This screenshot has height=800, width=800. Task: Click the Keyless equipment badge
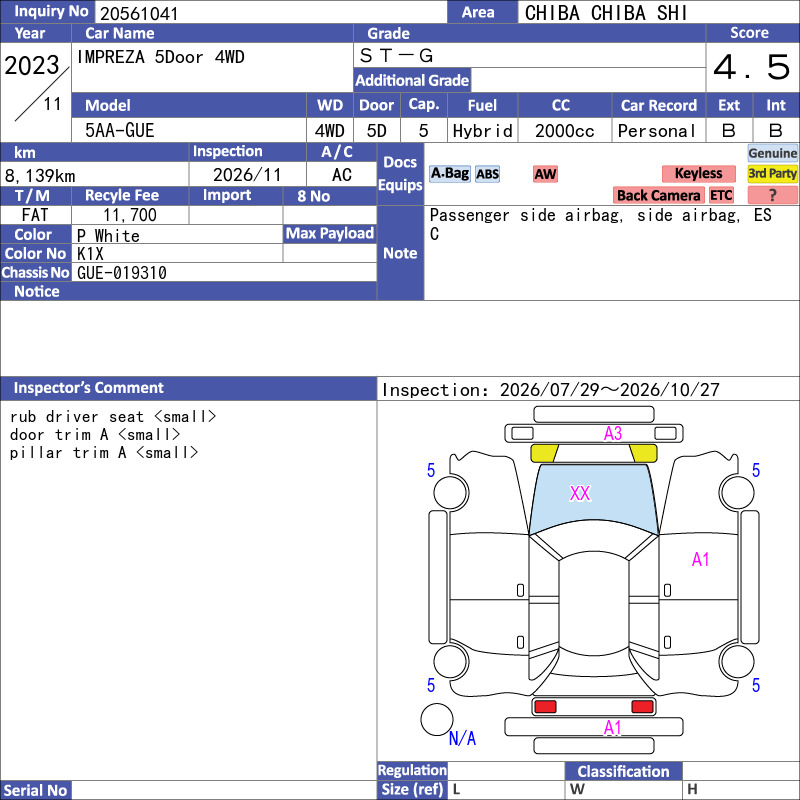698,173
